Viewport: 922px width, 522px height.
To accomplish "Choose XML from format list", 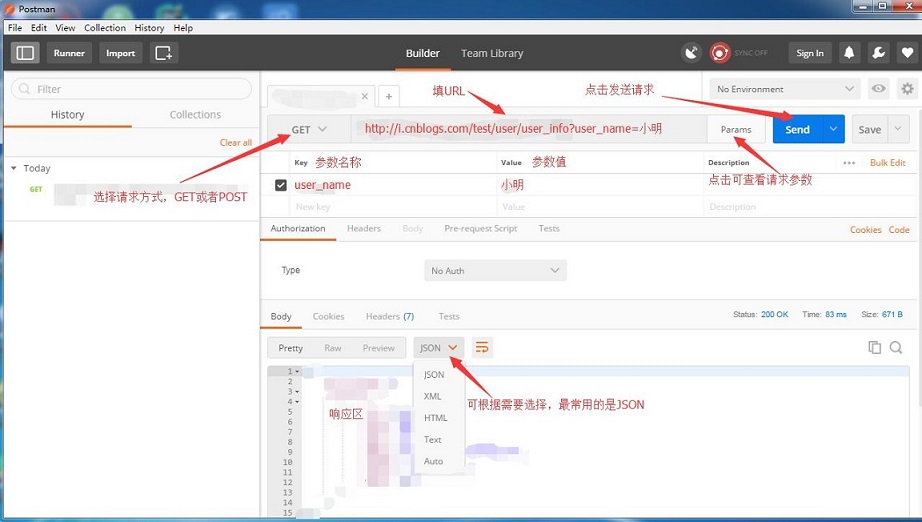I will (x=433, y=396).
